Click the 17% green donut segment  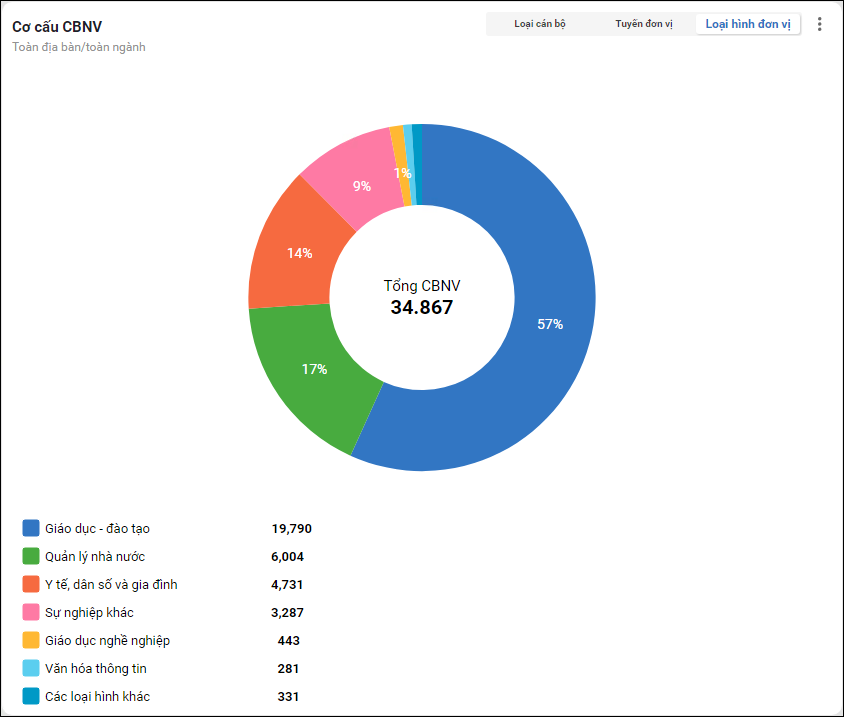point(314,370)
